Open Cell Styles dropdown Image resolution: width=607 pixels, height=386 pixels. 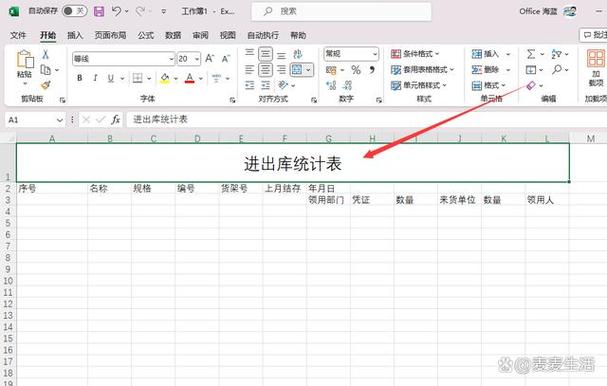[419, 85]
